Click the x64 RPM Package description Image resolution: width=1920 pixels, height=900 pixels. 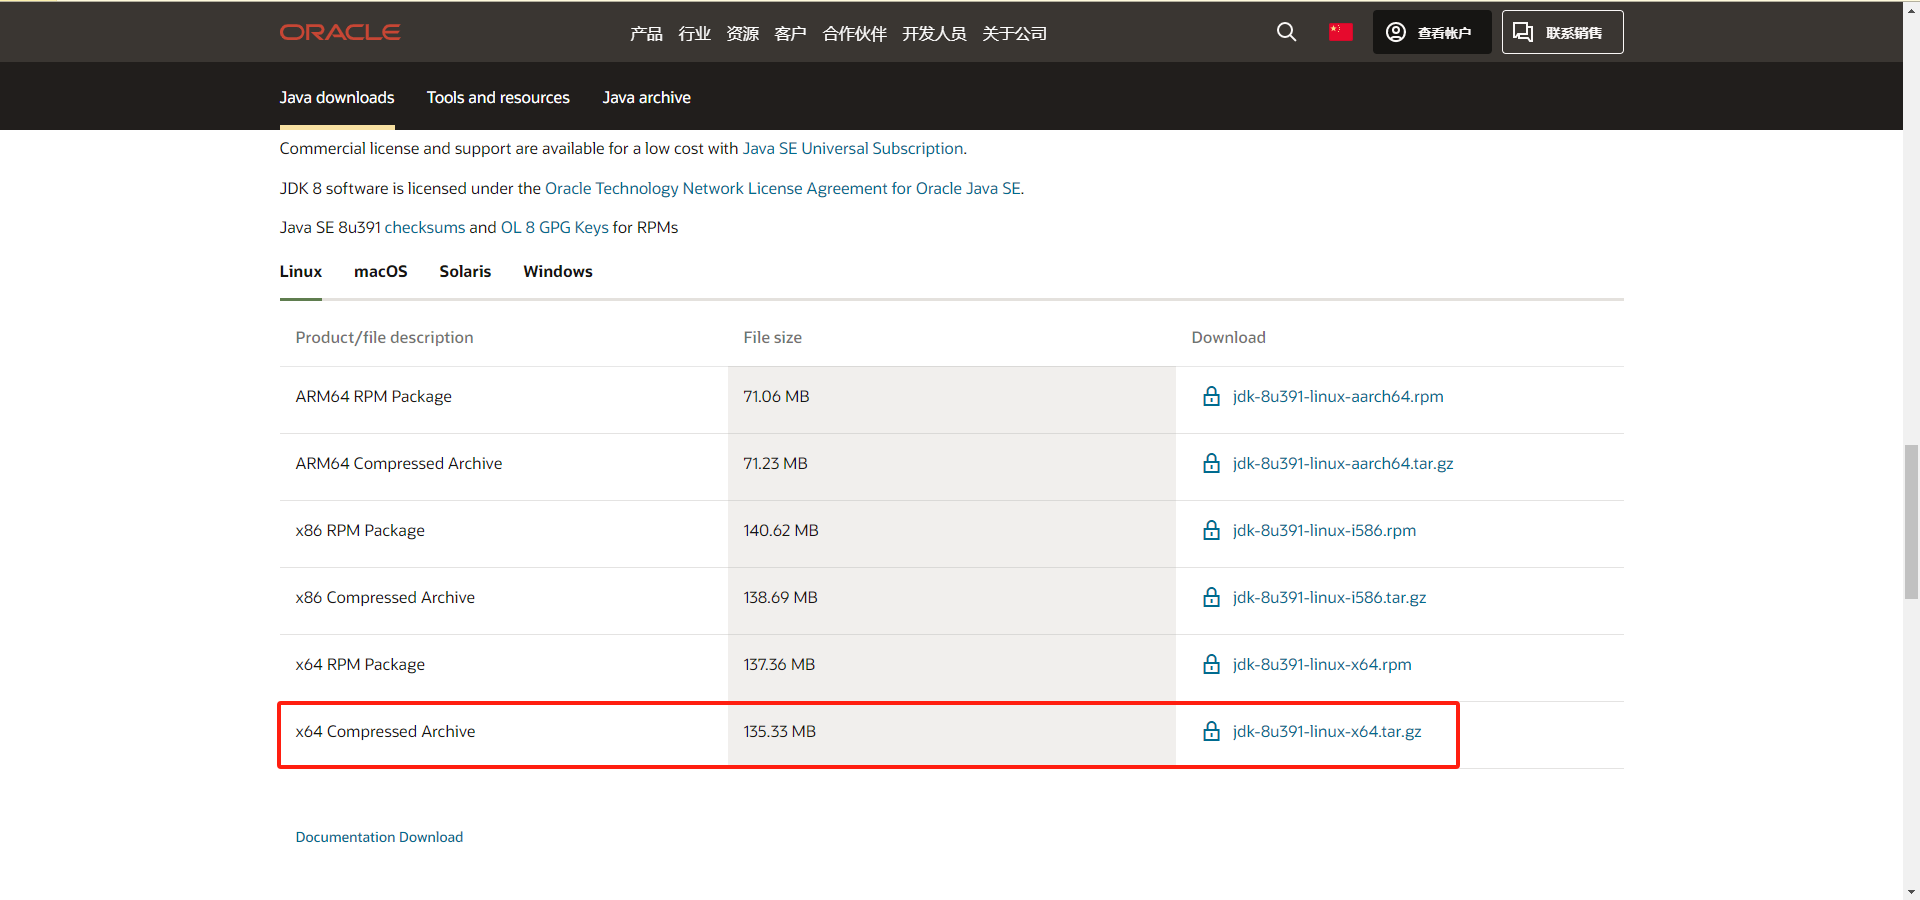[360, 664]
